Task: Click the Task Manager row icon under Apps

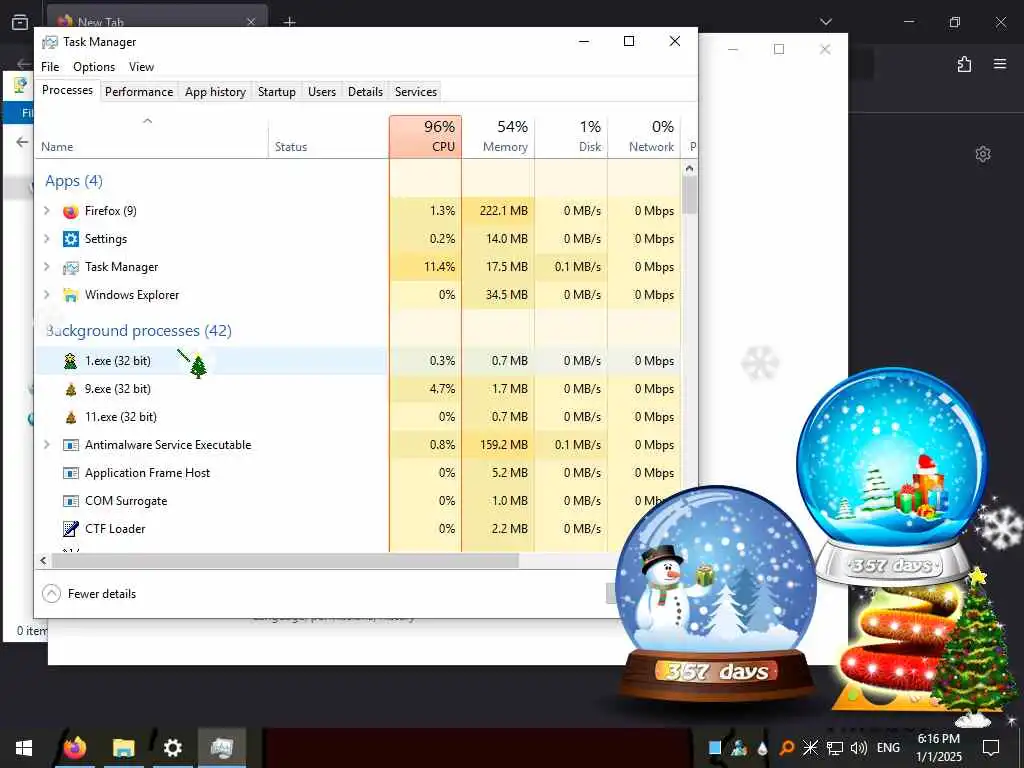Action: click(x=71, y=267)
